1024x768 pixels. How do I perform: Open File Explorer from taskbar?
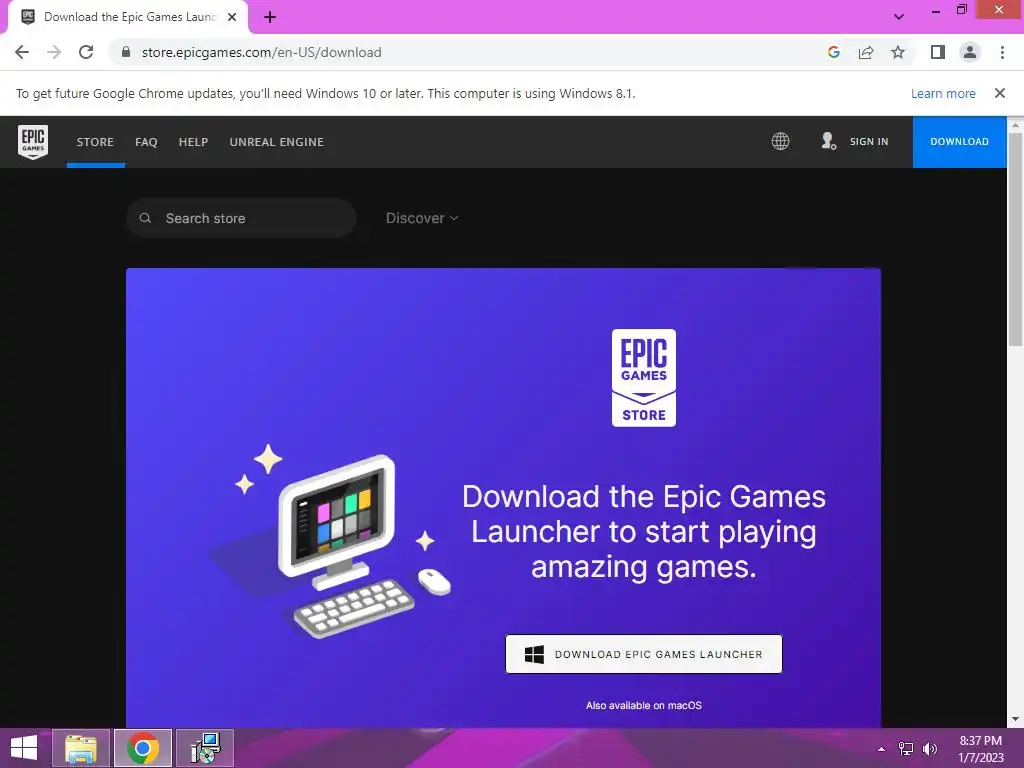click(x=81, y=748)
